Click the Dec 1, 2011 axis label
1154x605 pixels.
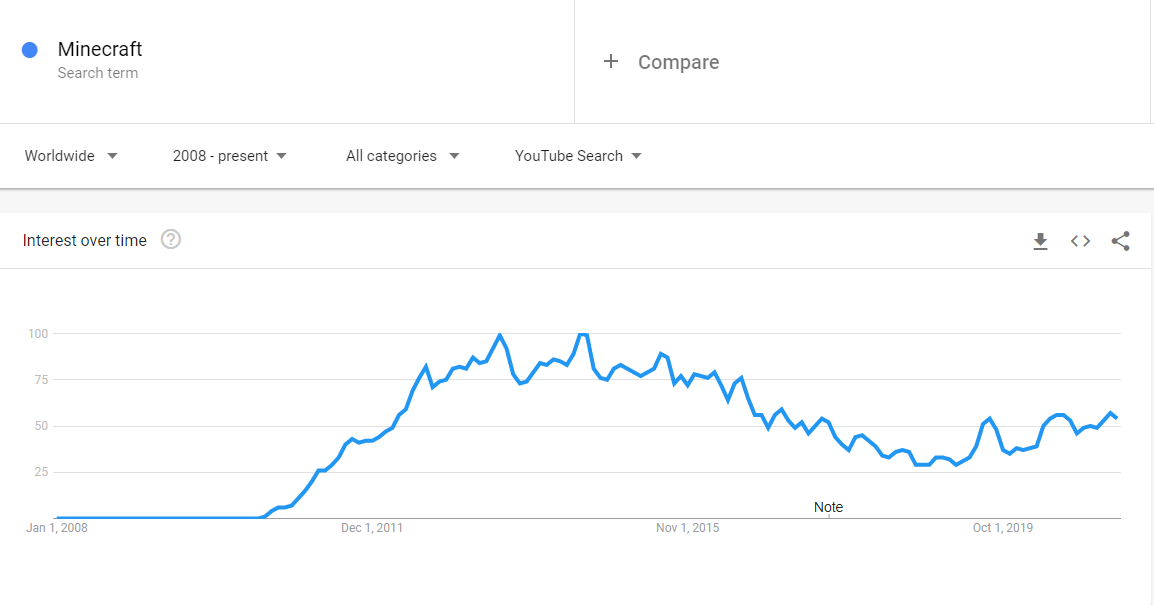[372, 528]
